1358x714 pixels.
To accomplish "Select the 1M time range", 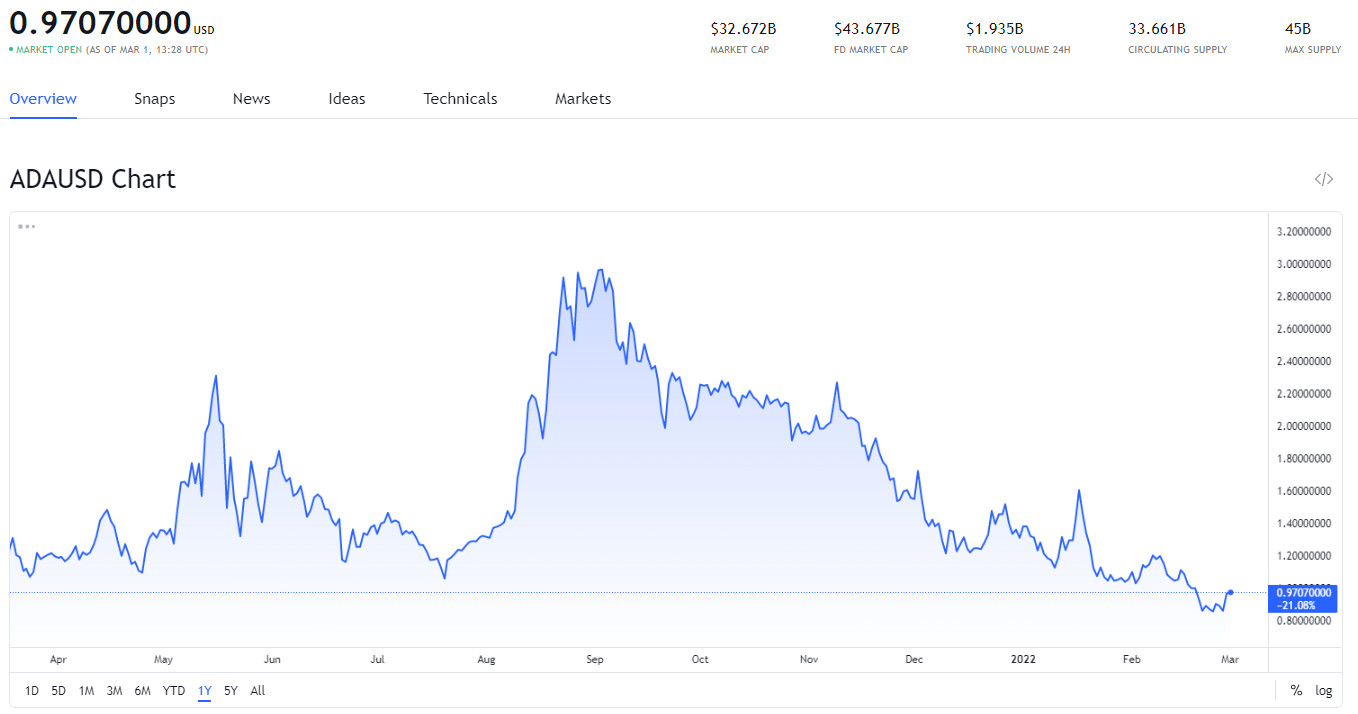I will 87,690.
